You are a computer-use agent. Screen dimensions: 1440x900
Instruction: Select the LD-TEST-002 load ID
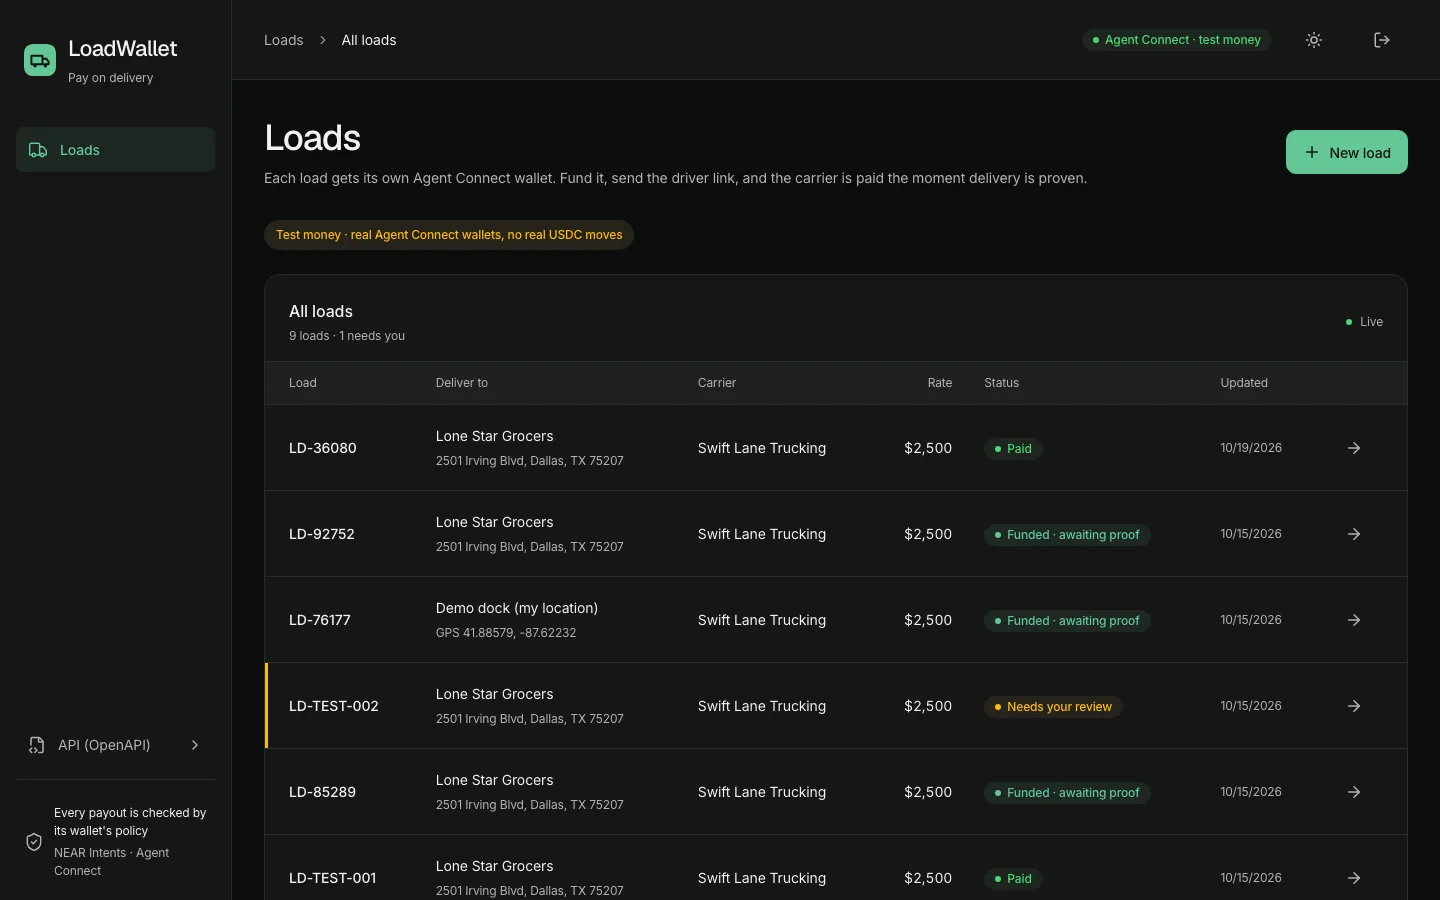(x=333, y=706)
